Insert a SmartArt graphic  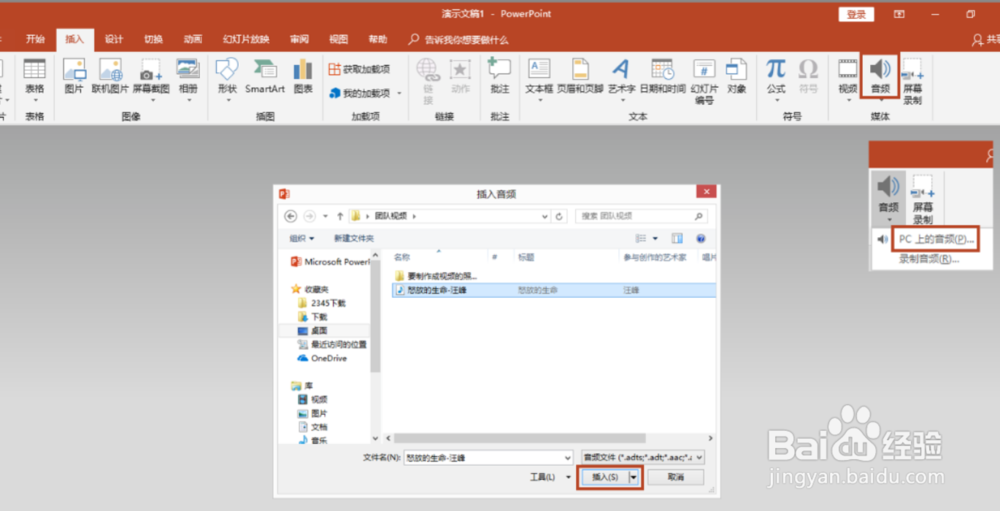coord(265,77)
